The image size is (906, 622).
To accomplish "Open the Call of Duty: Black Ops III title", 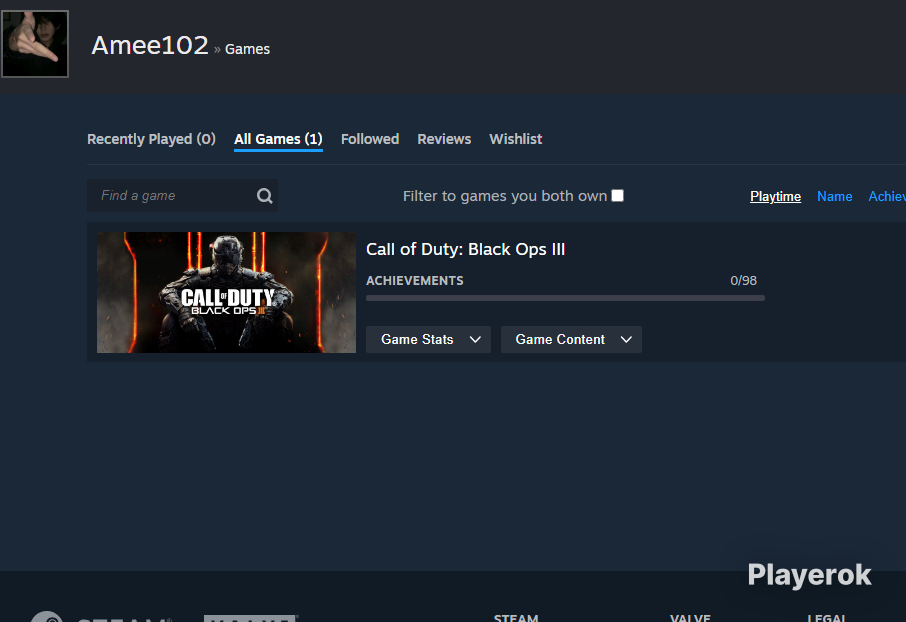I will tap(465, 249).
